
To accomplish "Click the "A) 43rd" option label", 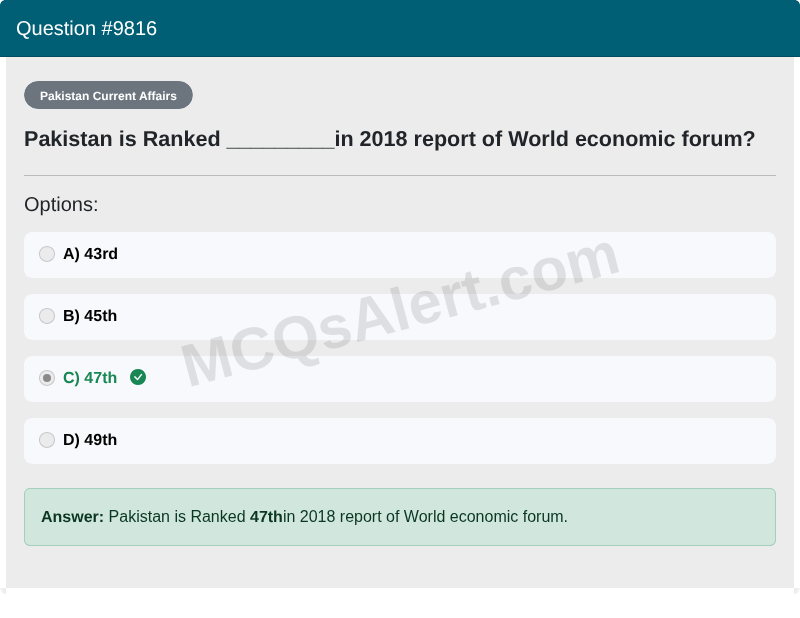I will pos(90,254).
